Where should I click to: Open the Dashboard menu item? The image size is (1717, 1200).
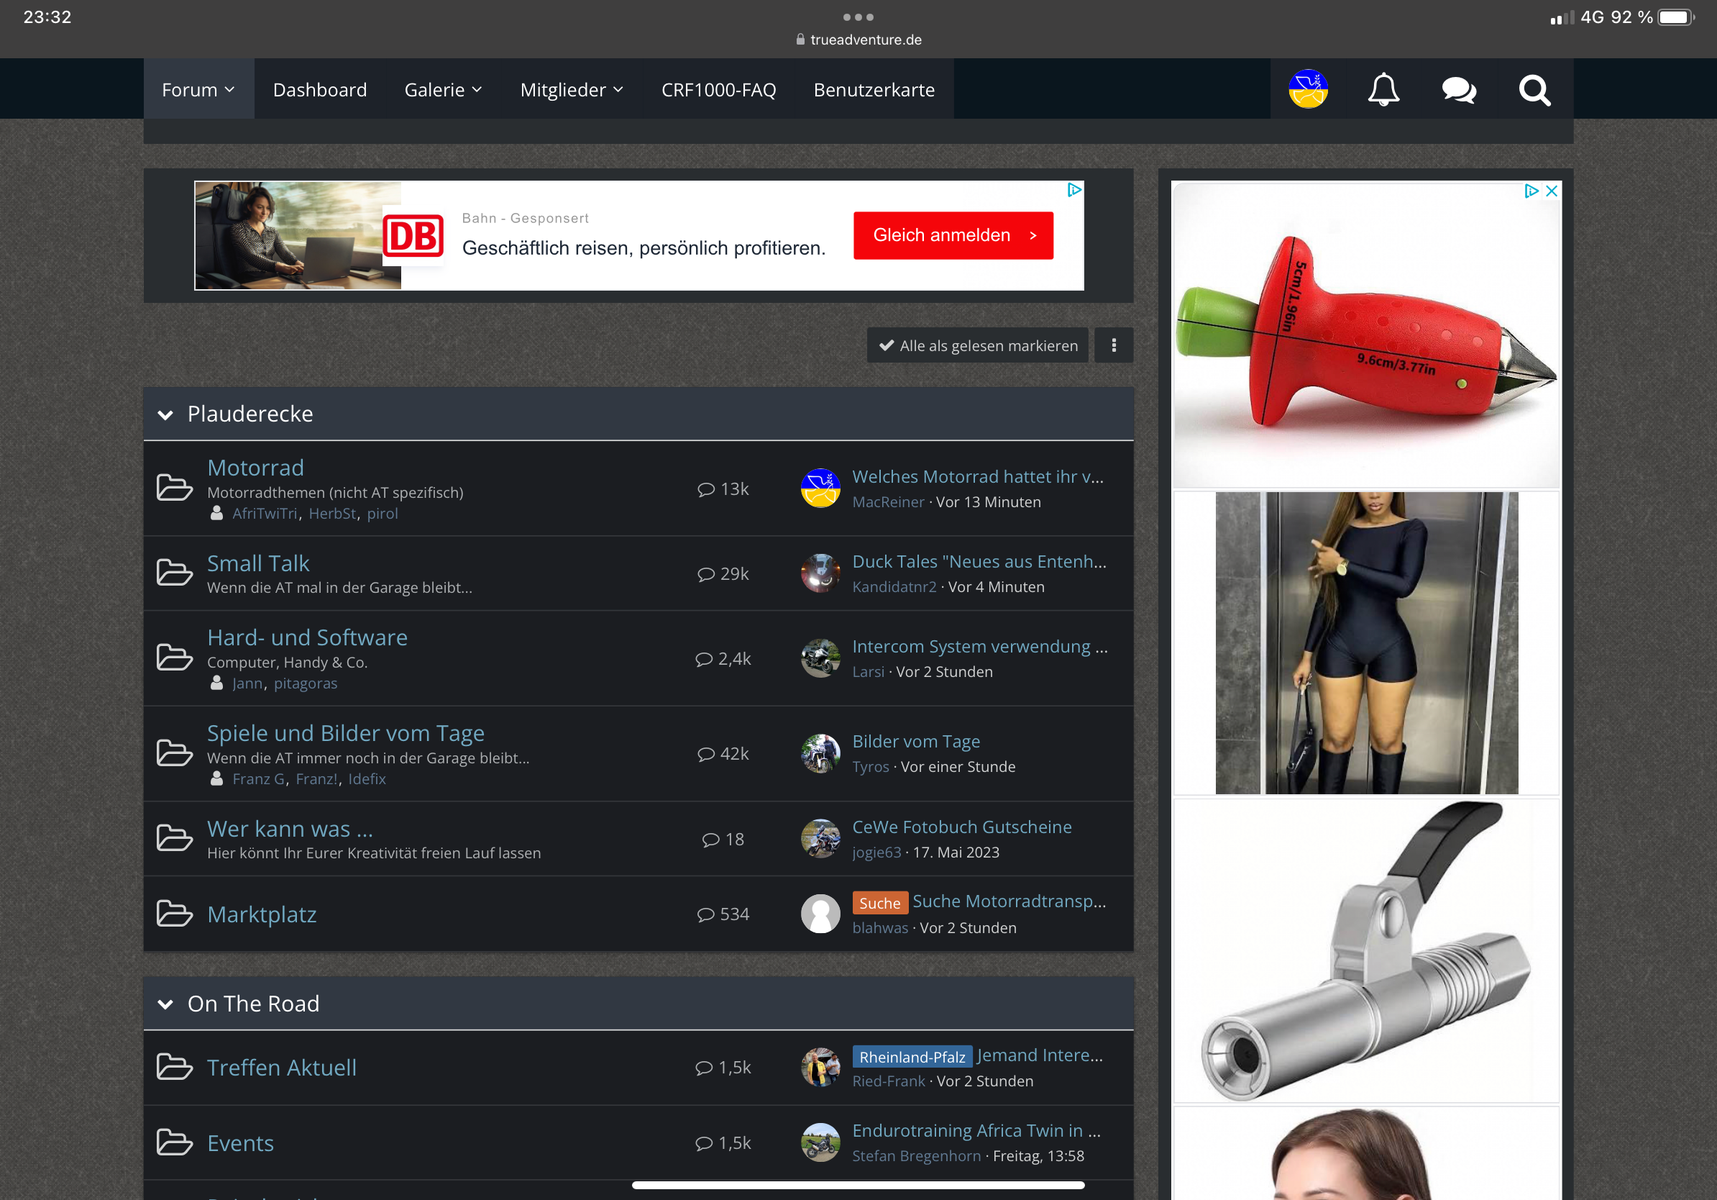coord(320,90)
